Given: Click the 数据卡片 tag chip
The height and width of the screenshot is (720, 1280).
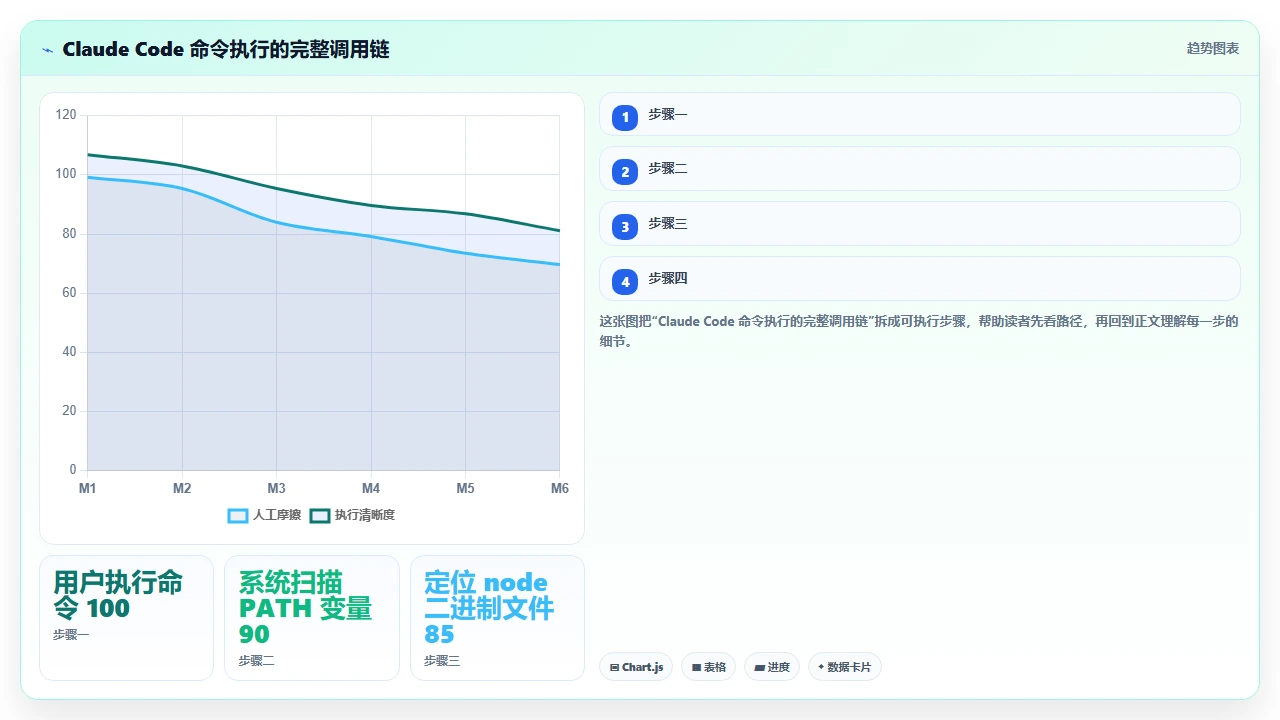Looking at the screenshot, I should click(x=844, y=667).
